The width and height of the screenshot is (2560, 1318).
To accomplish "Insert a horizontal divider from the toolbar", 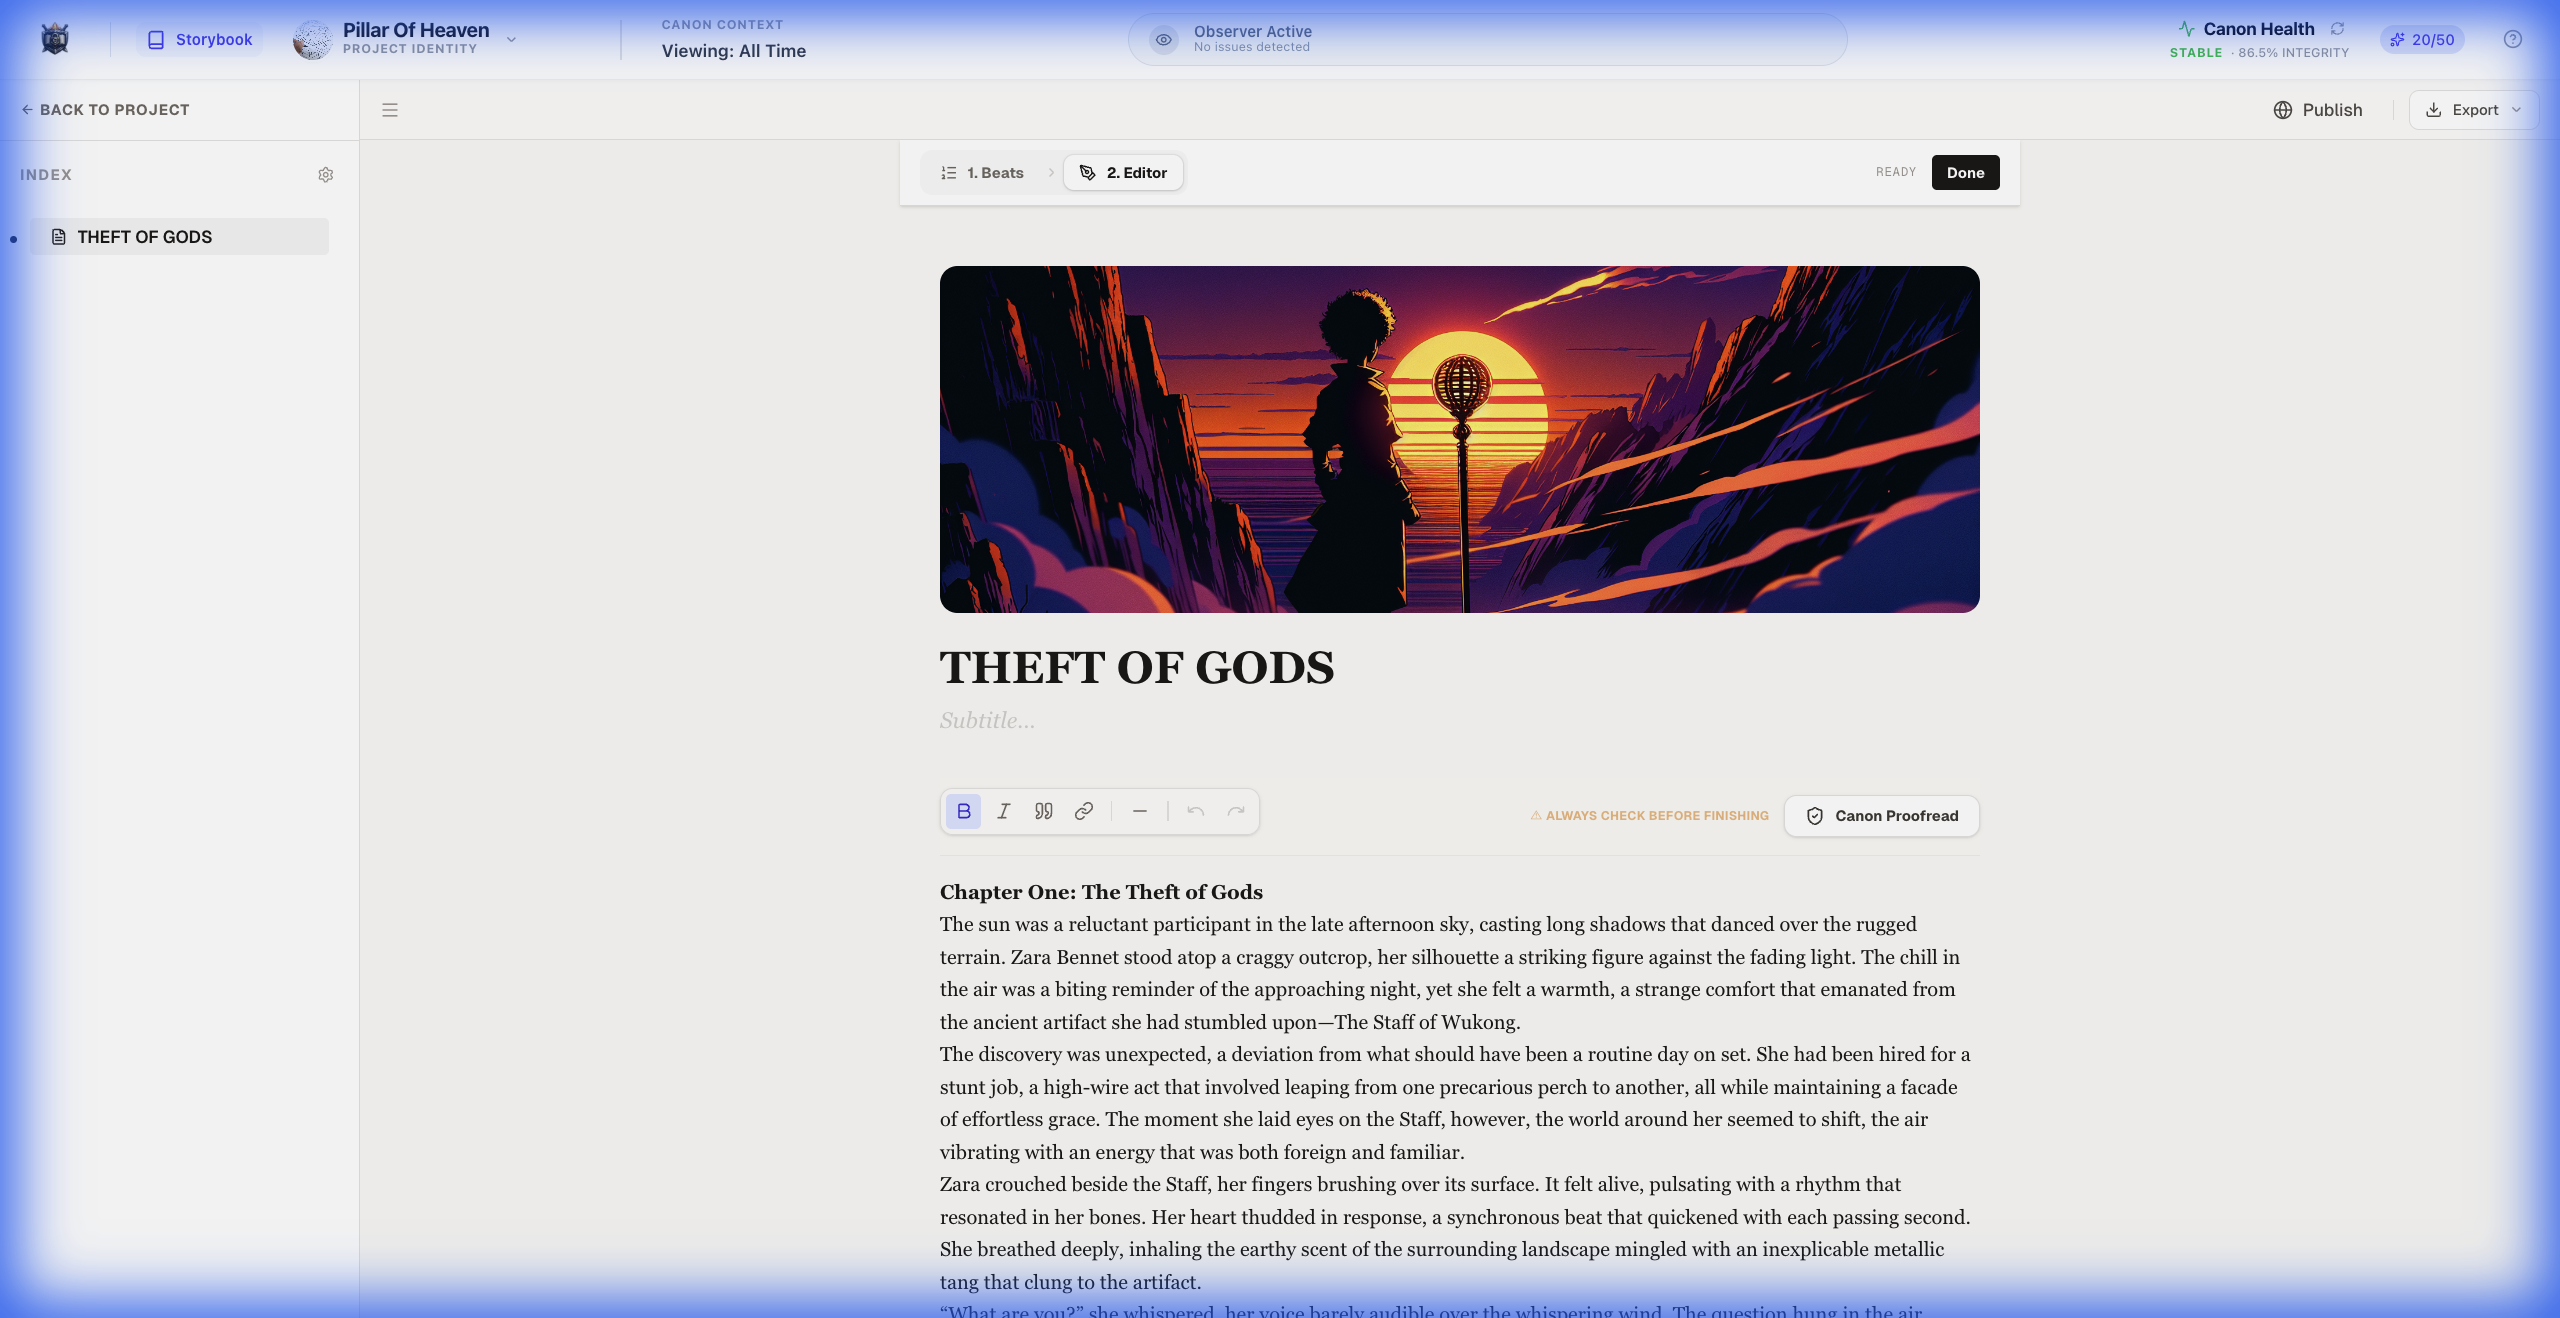I will [1139, 812].
